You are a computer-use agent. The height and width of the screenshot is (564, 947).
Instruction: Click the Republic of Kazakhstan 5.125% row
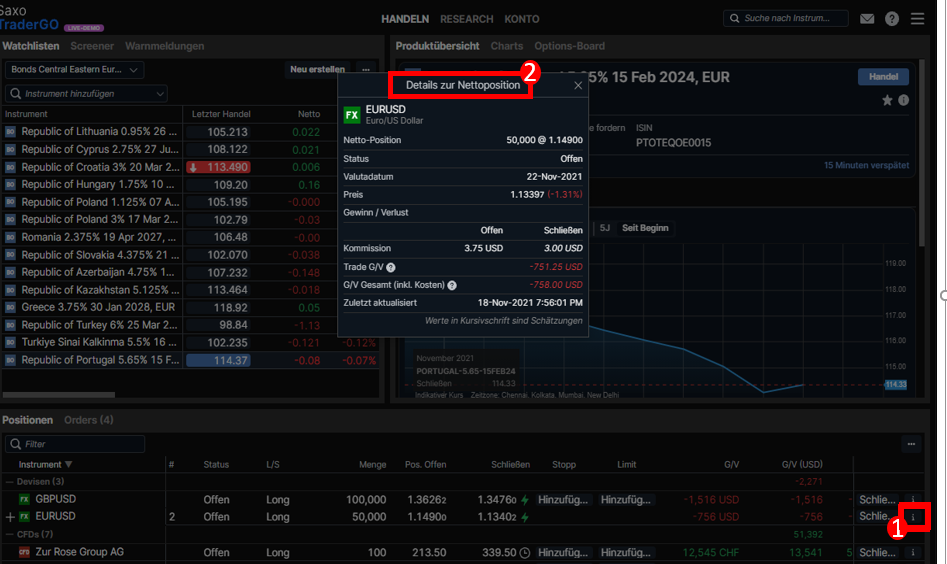pos(191,290)
